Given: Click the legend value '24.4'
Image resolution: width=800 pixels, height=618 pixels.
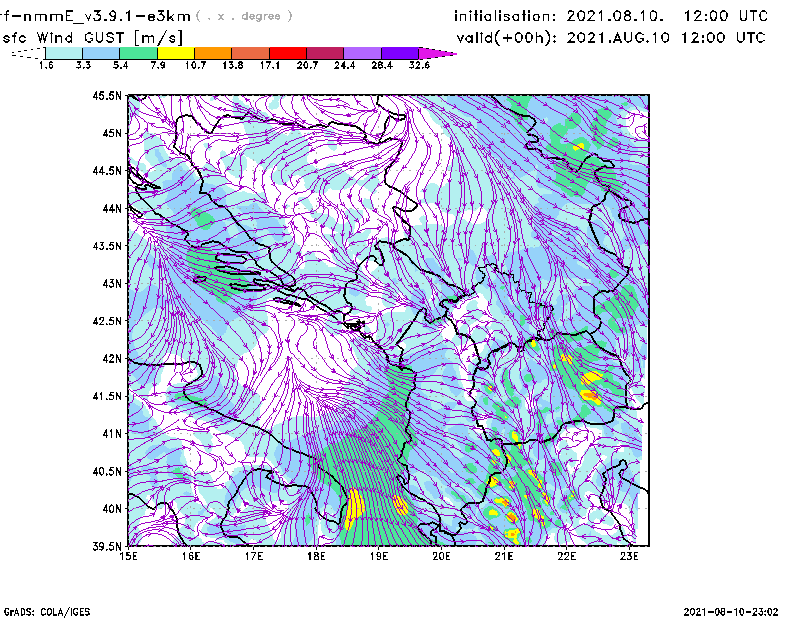Looking at the screenshot, I should [344, 65].
